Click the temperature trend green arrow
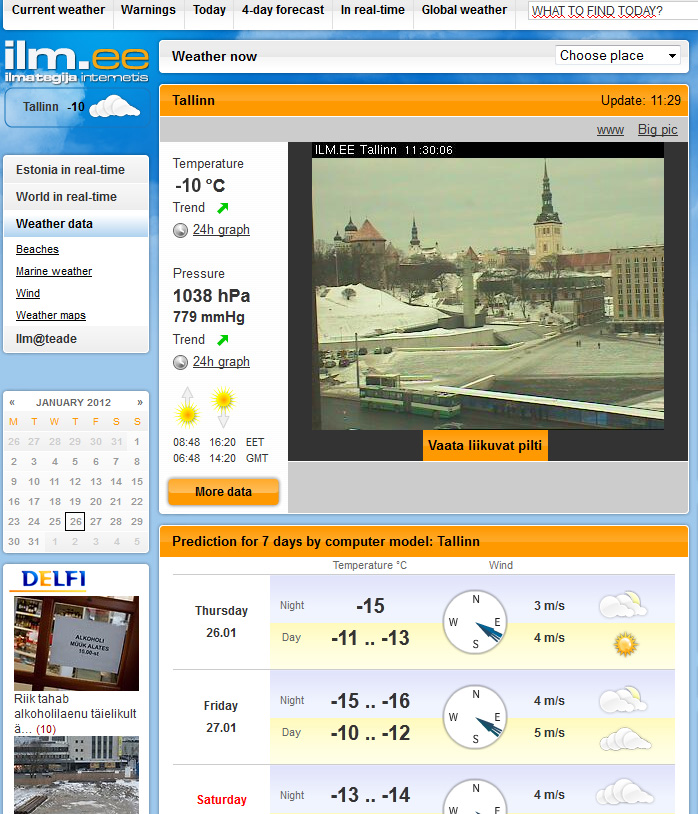The image size is (698, 814). (x=223, y=208)
